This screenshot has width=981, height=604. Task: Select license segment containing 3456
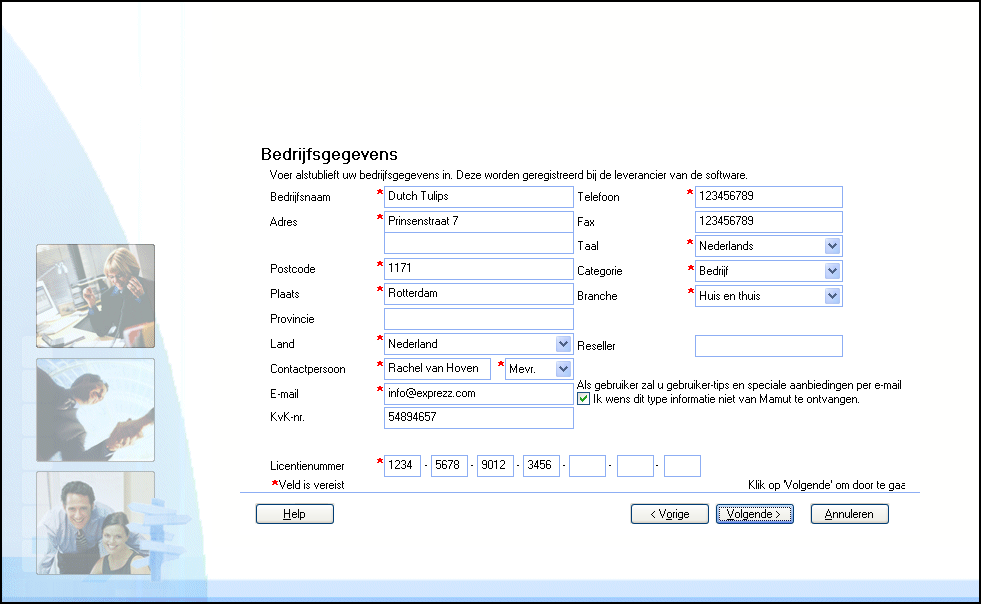[x=541, y=466]
